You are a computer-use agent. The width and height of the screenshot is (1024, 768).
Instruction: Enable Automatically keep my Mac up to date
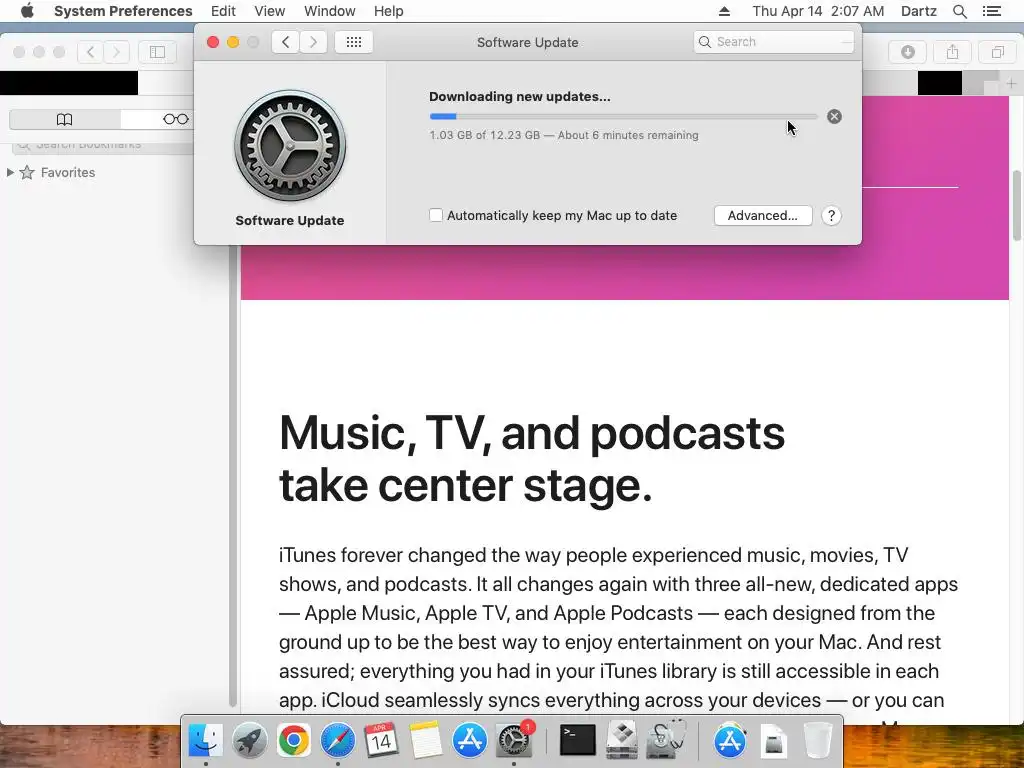[436, 215]
